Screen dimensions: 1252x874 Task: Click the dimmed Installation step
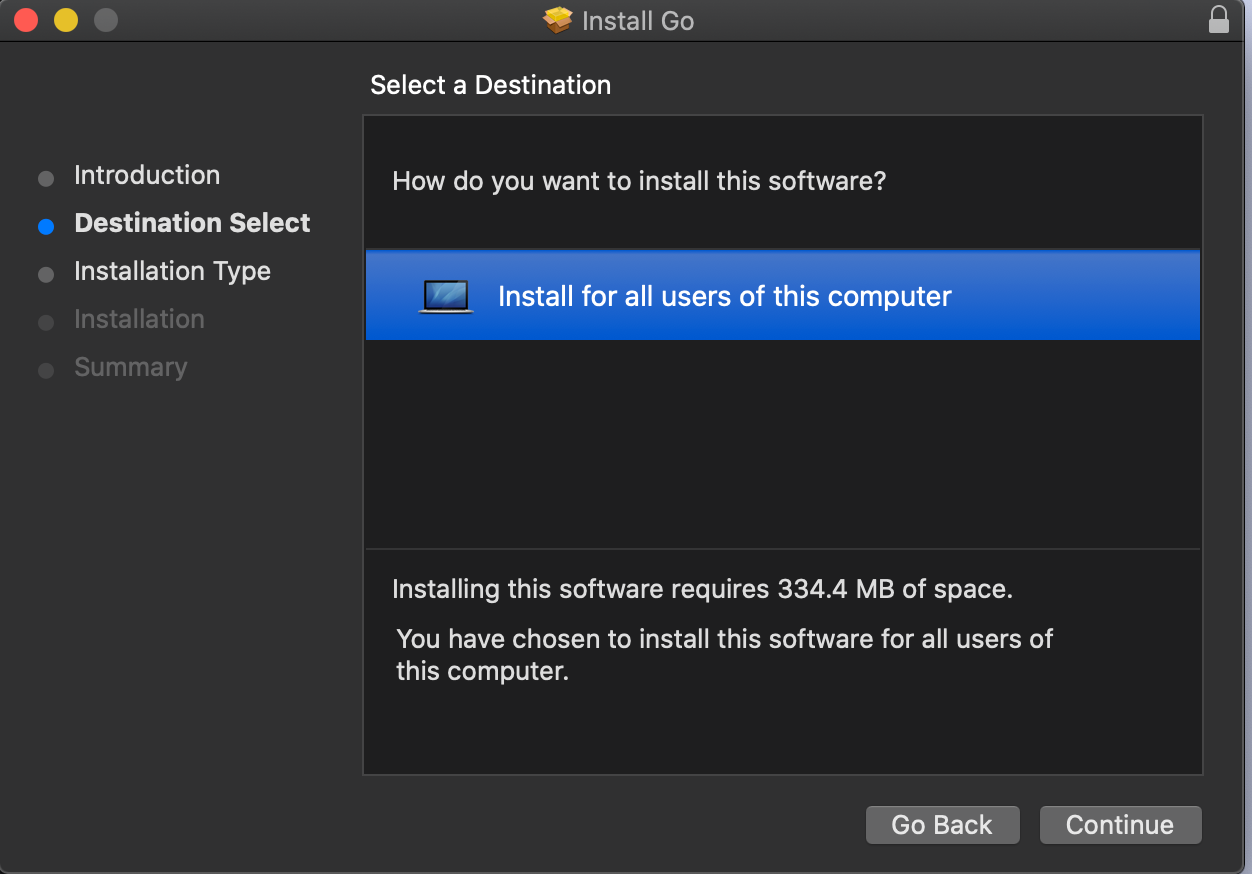click(139, 319)
